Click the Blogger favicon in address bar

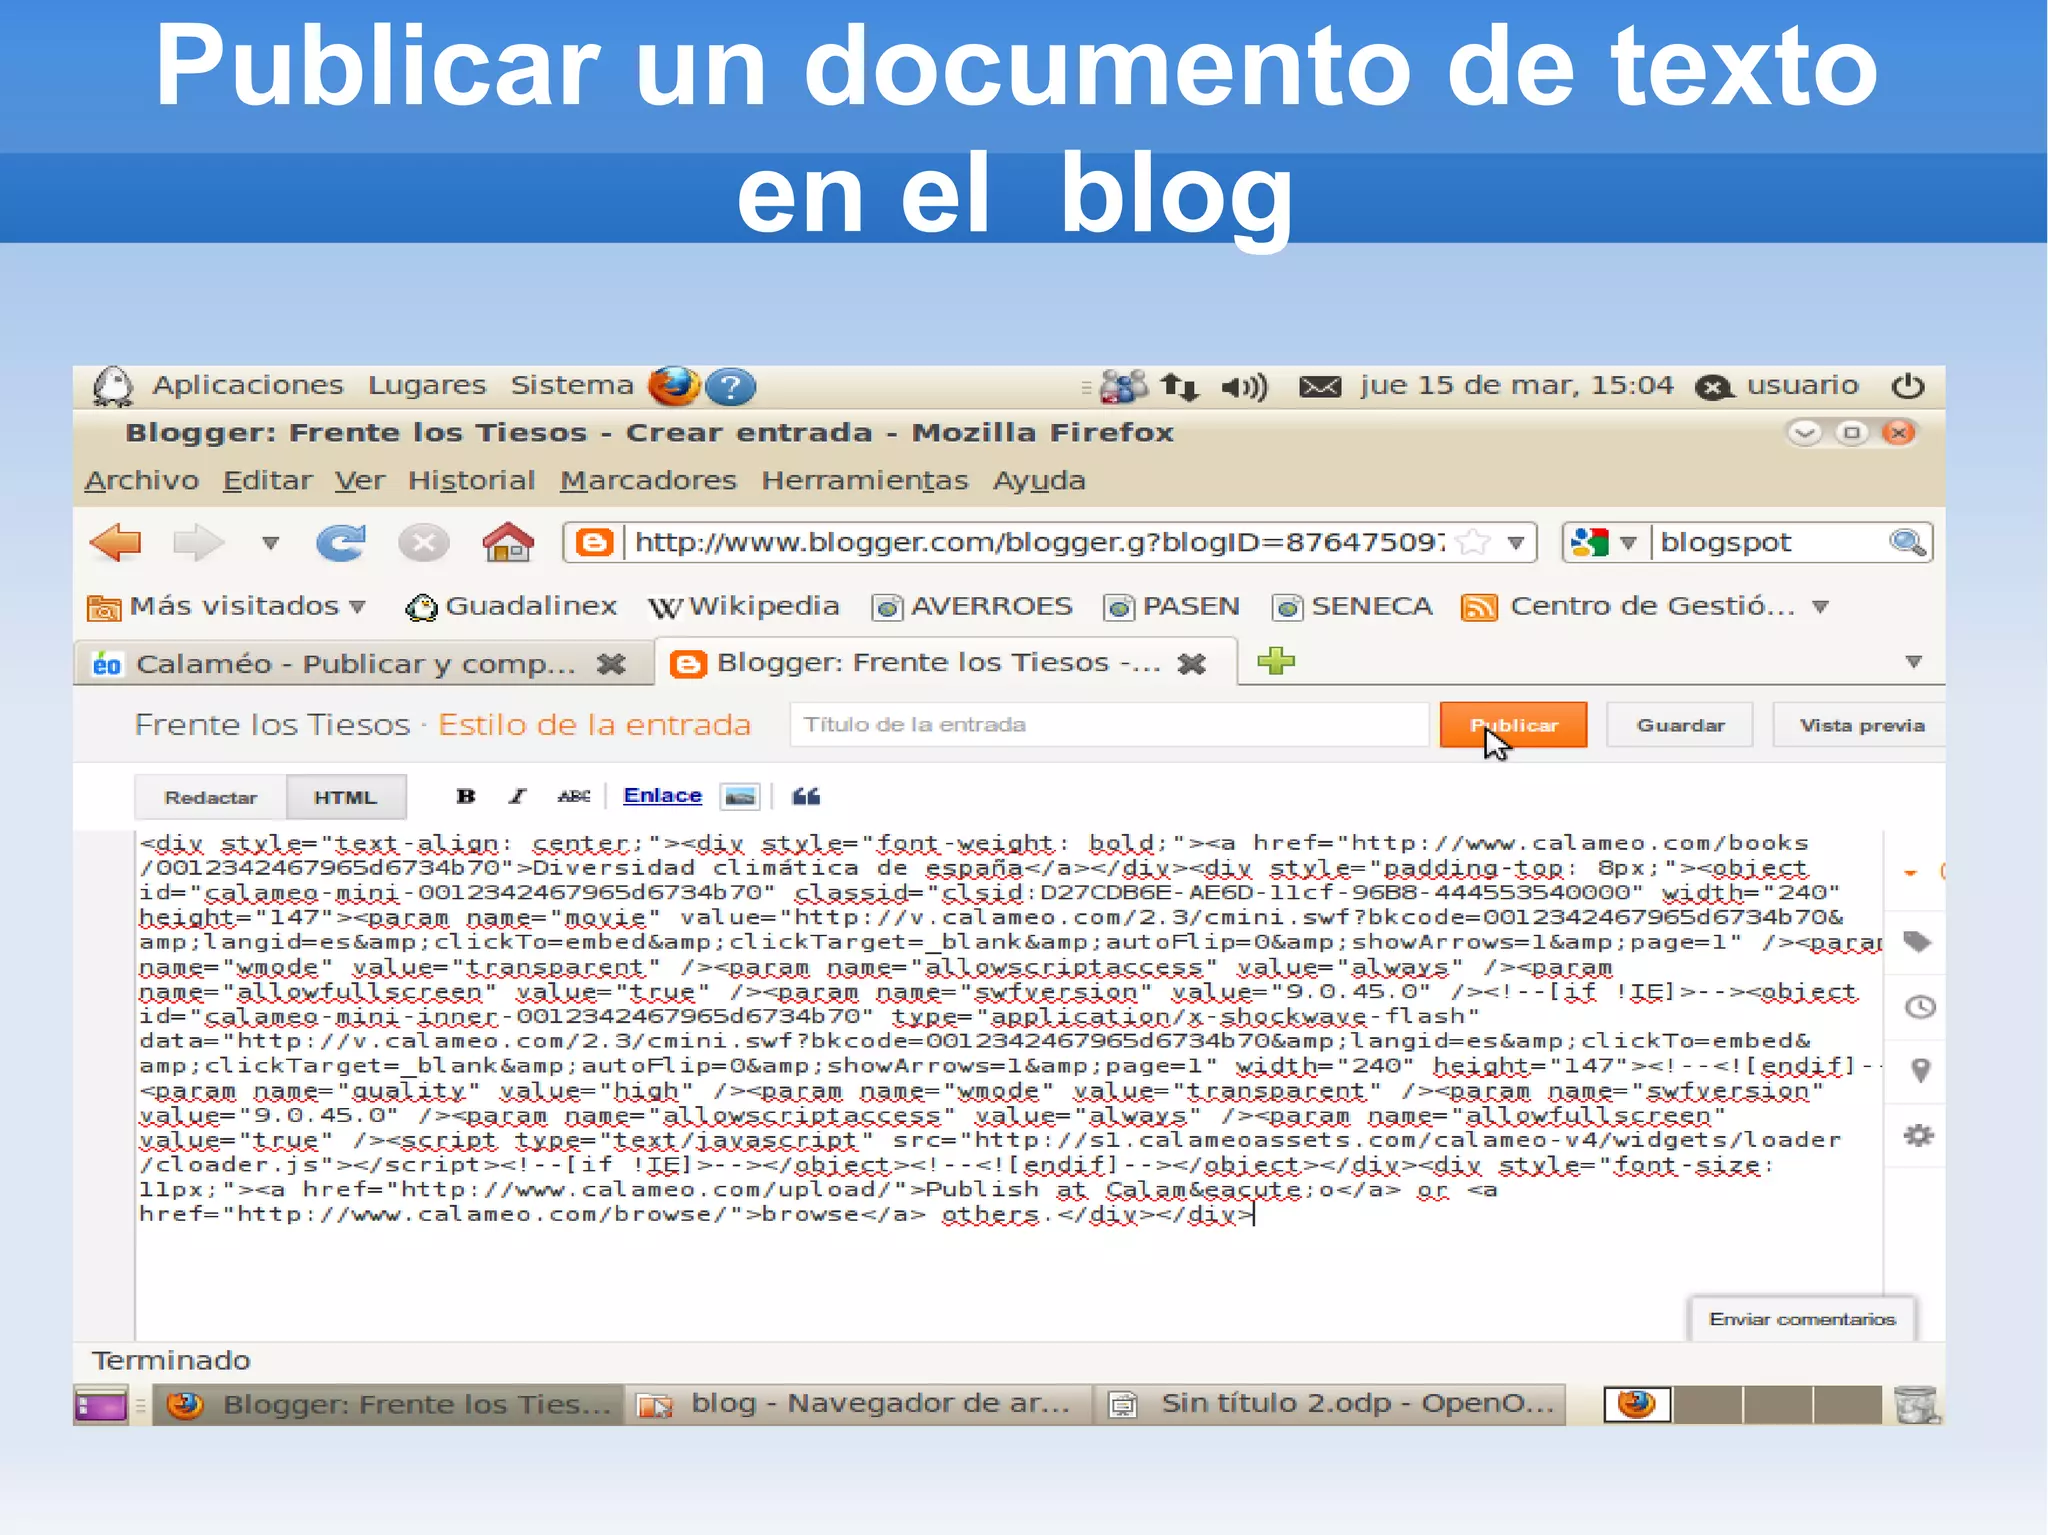click(x=595, y=543)
